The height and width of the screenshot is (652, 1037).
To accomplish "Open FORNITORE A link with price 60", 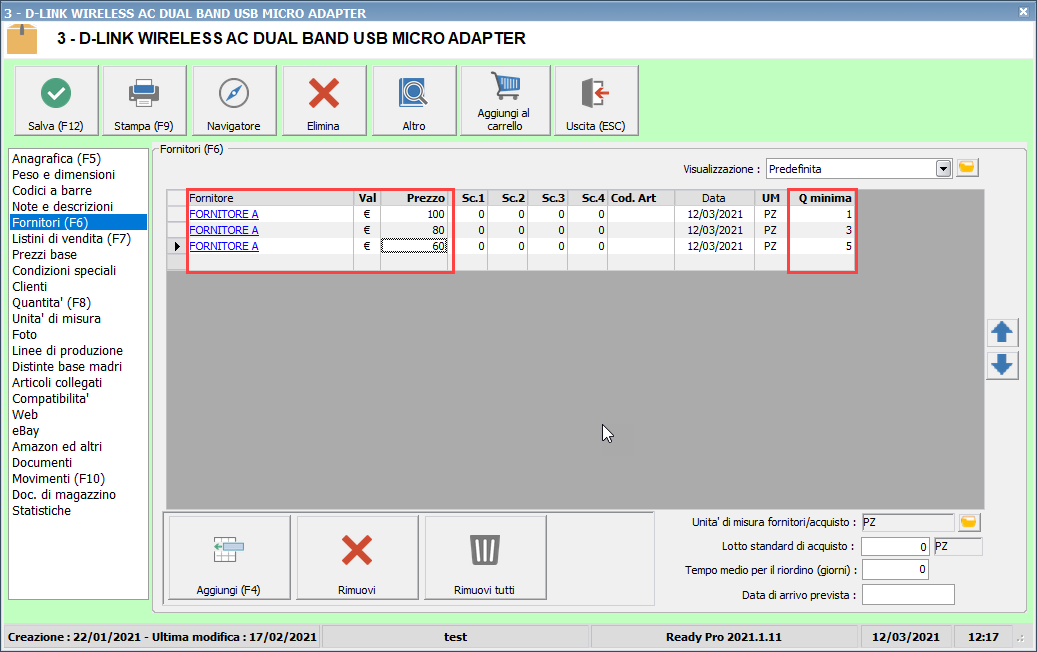I will point(224,246).
